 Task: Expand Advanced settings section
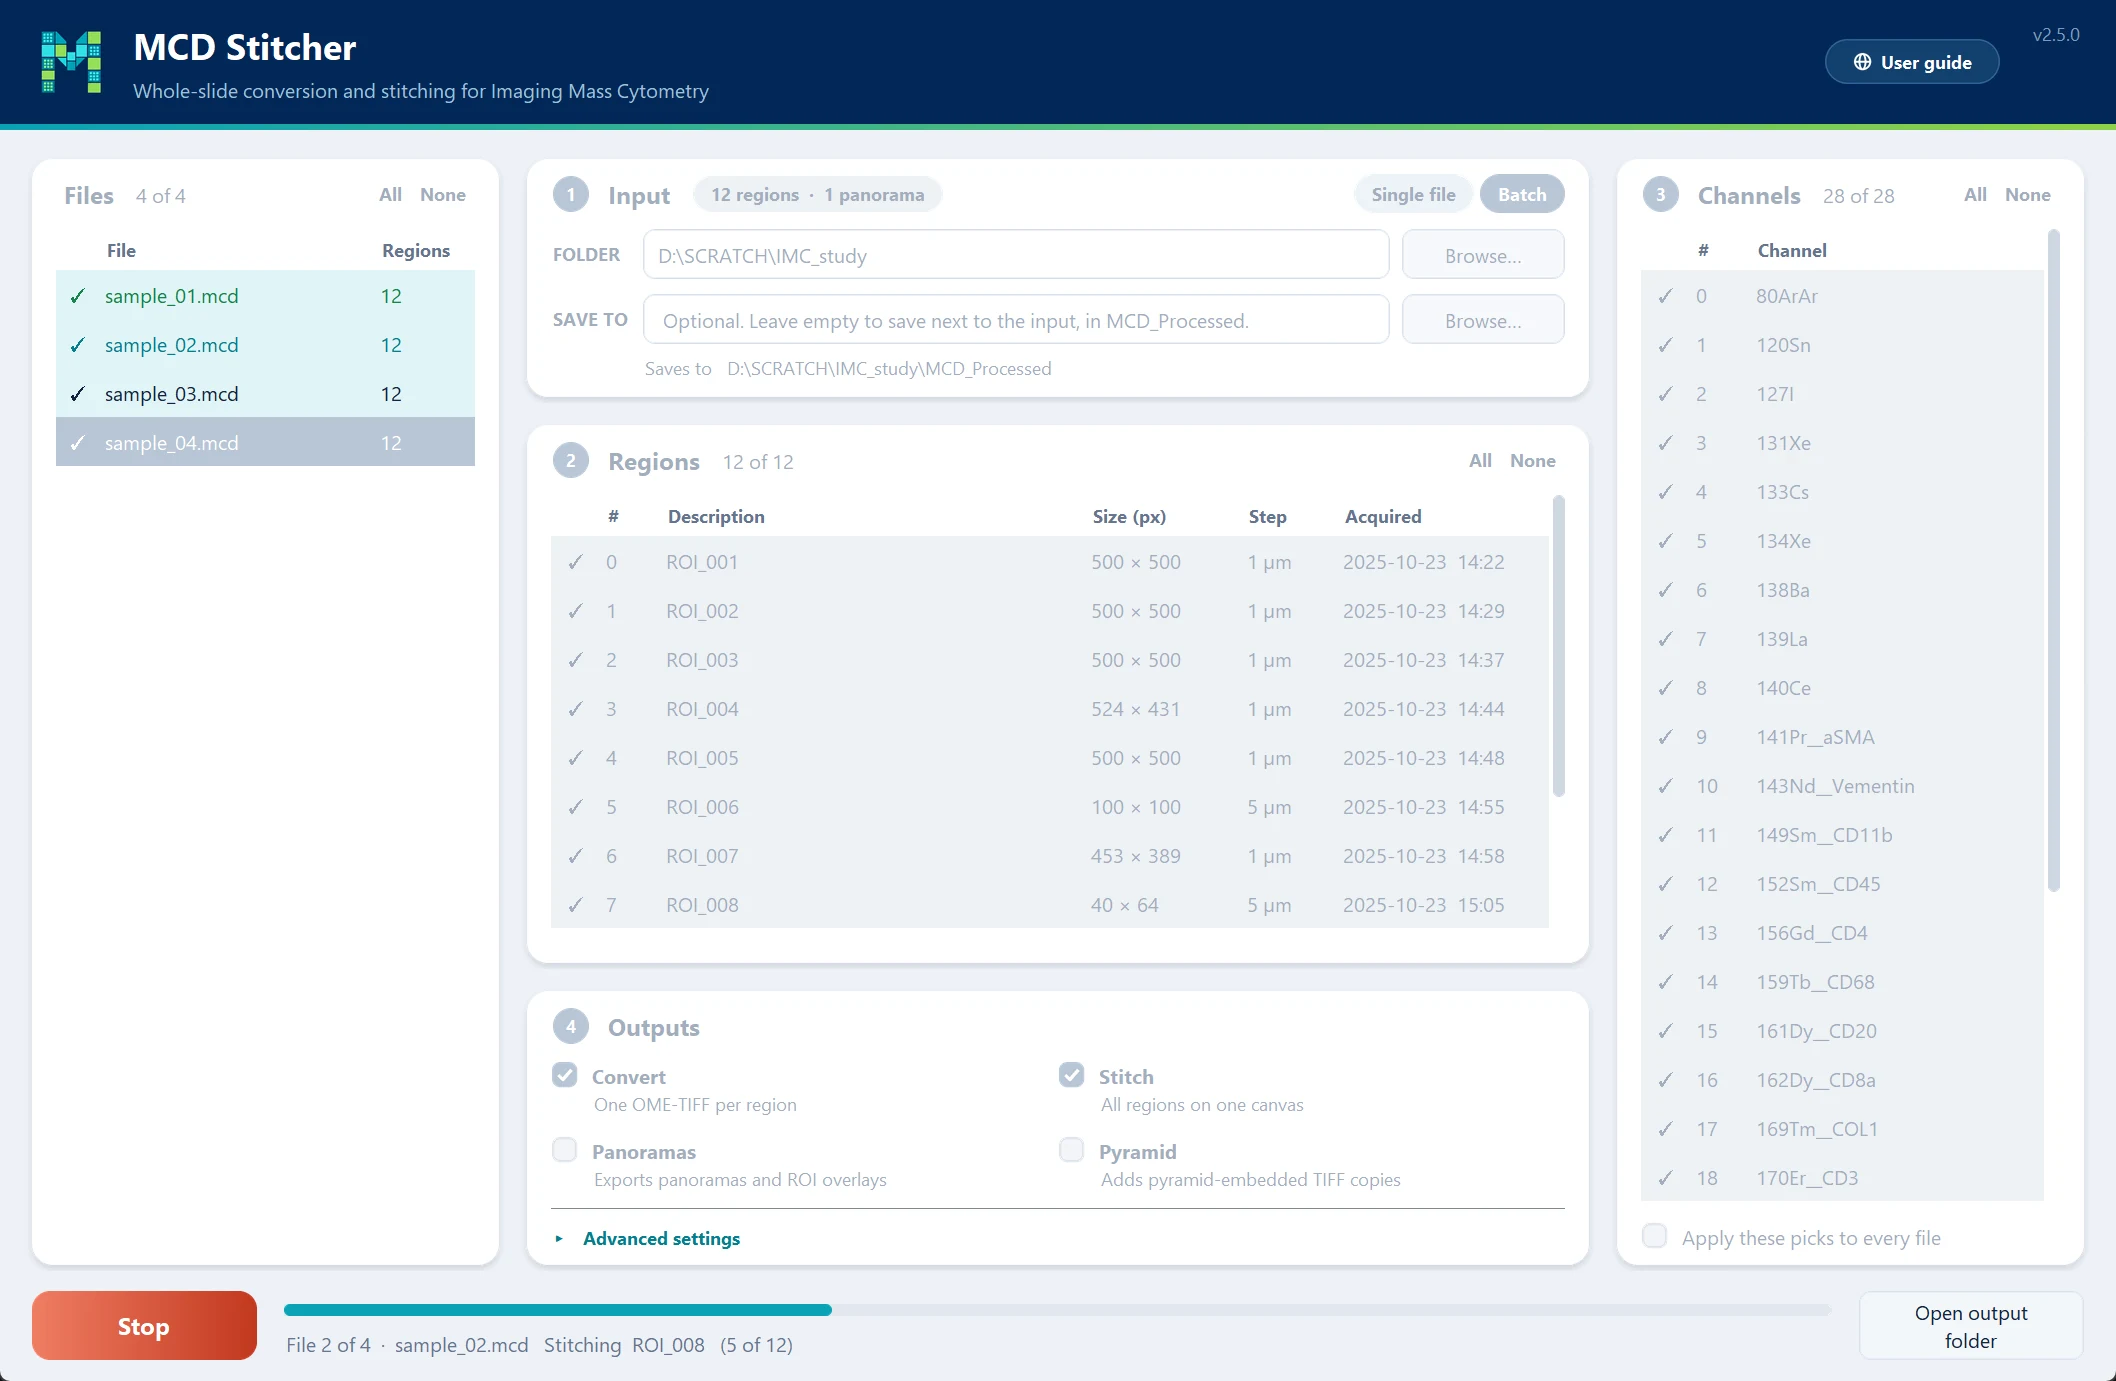(x=648, y=1238)
